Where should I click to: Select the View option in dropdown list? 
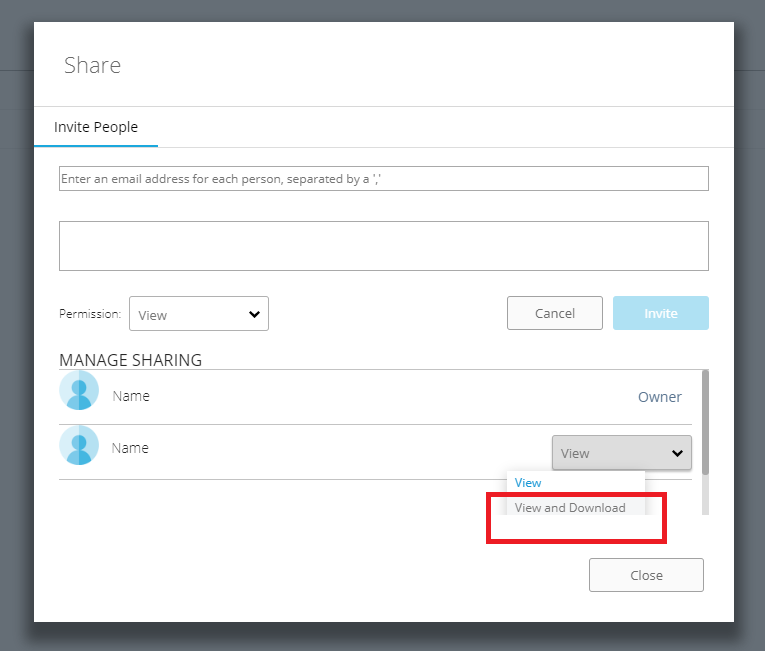pyautogui.click(x=528, y=483)
